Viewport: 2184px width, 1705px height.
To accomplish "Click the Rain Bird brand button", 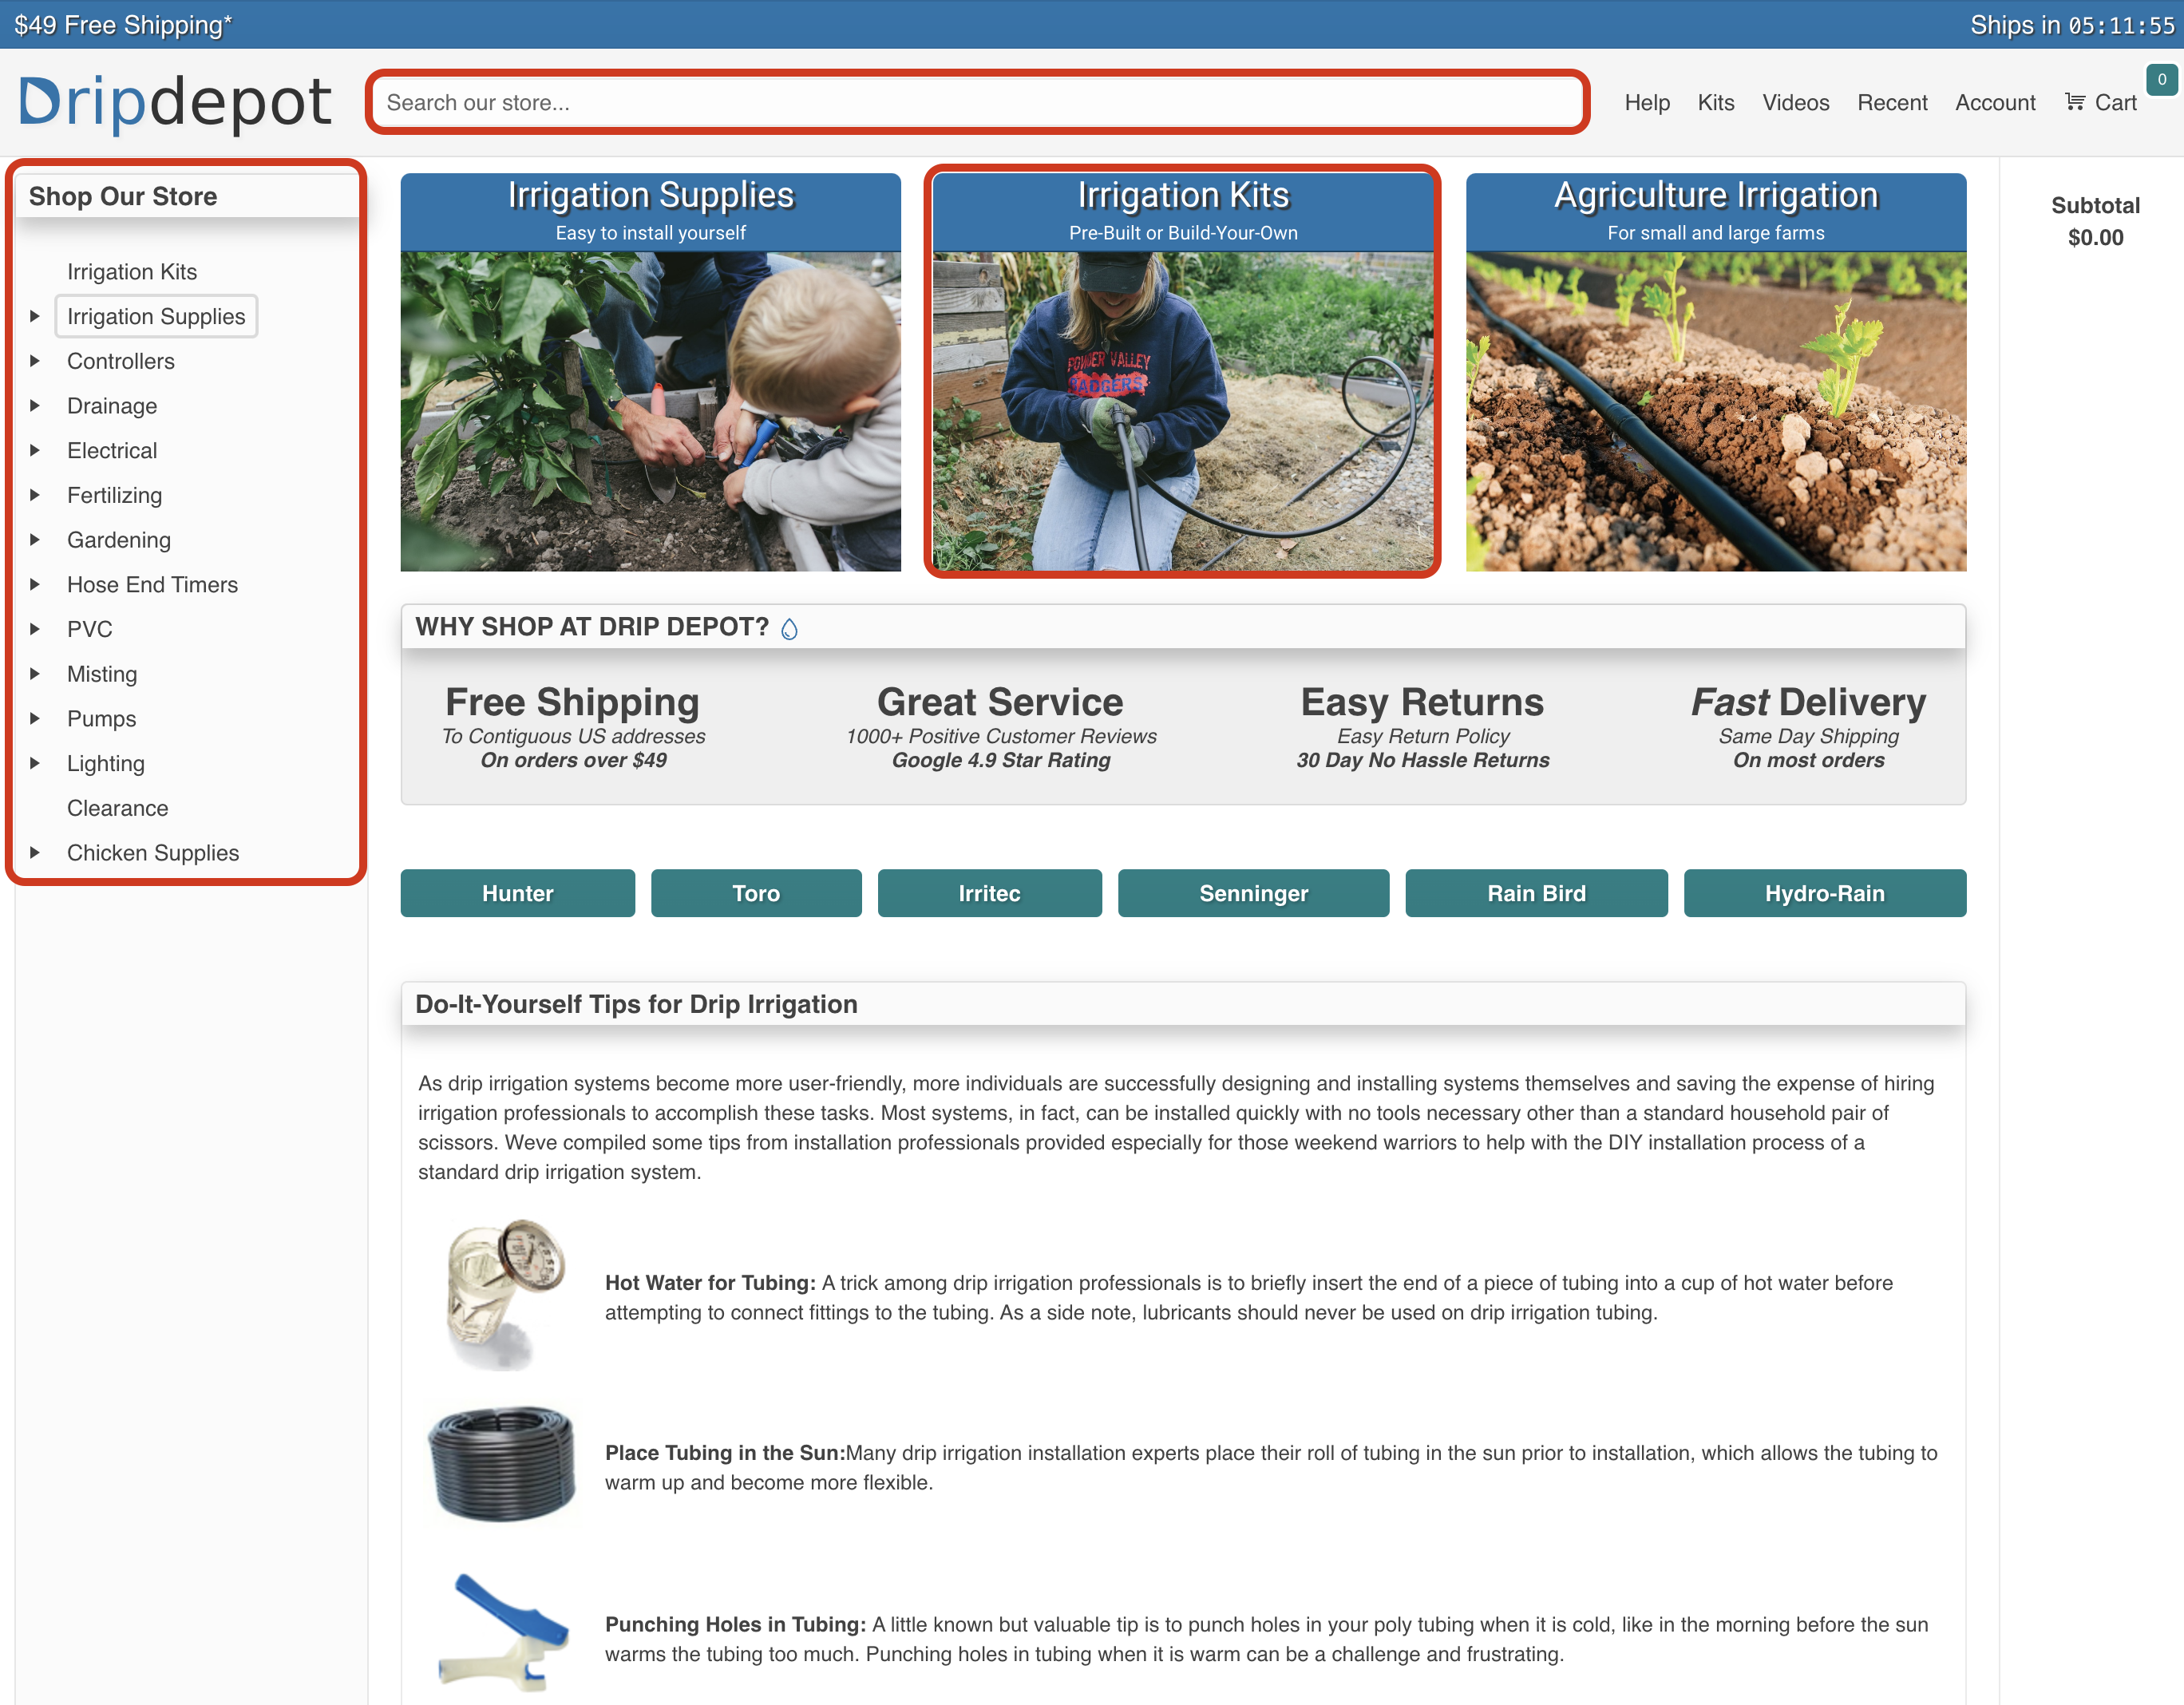I will click(x=1535, y=893).
